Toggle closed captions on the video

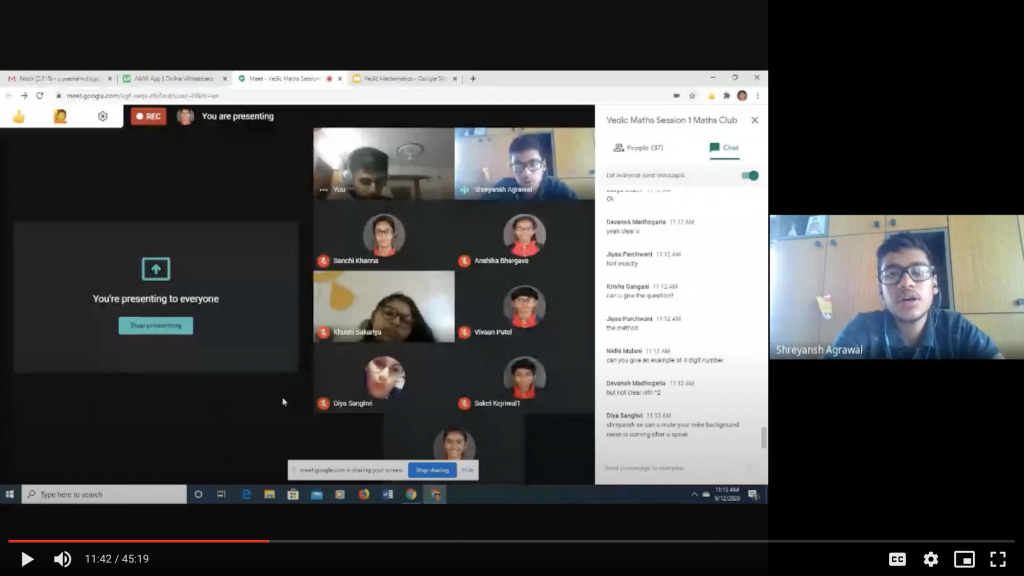pyautogui.click(x=897, y=559)
